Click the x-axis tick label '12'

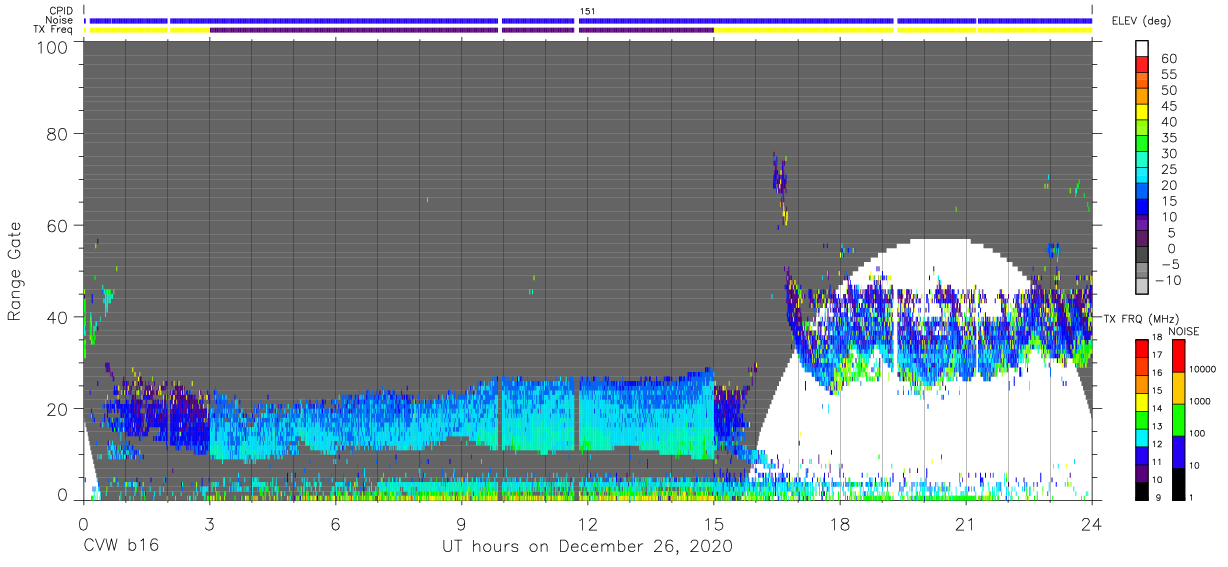pos(587,522)
